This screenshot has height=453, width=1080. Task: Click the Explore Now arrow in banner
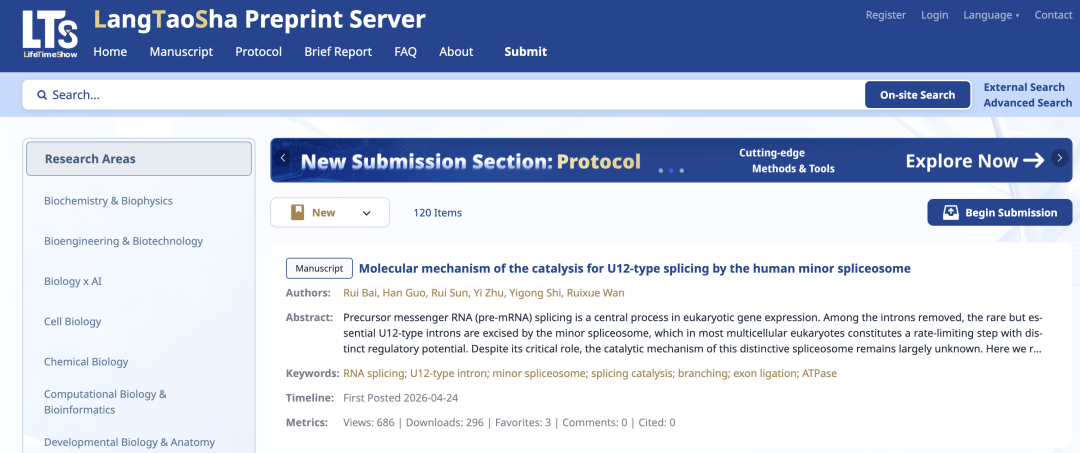1033,161
